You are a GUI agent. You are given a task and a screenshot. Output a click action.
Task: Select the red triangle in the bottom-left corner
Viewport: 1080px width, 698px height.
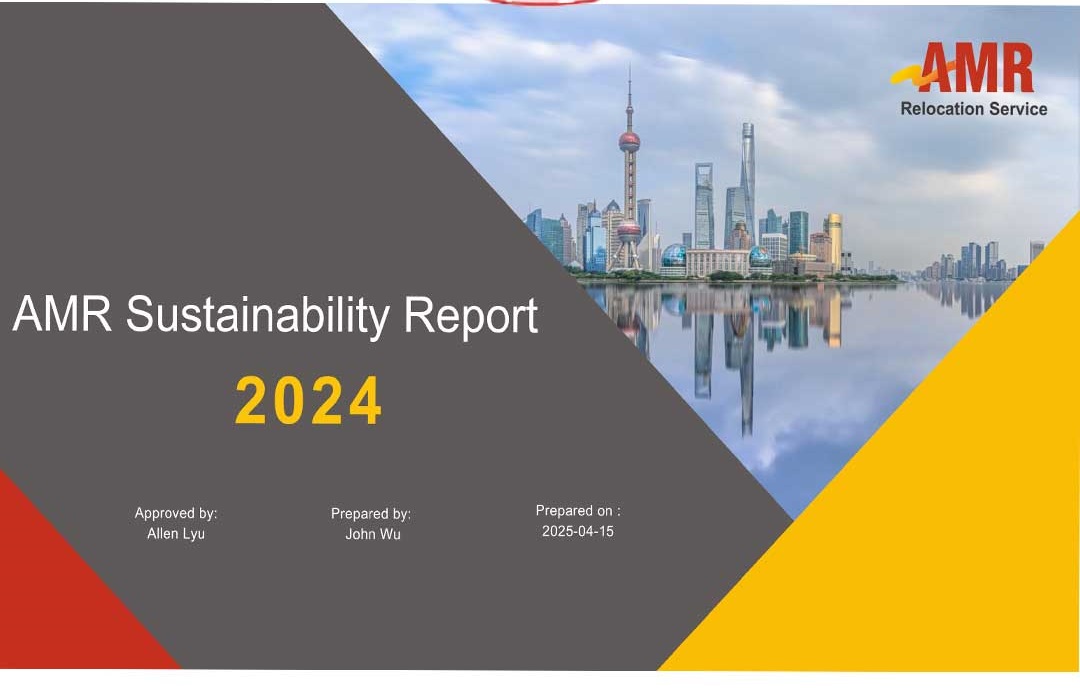coord(60,600)
